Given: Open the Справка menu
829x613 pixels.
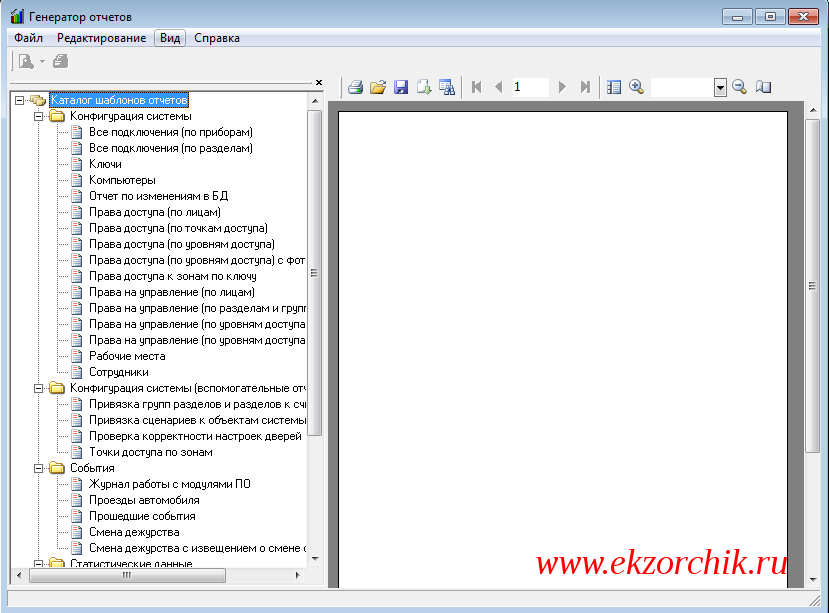Looking at the screenshot, I should 216,38.
